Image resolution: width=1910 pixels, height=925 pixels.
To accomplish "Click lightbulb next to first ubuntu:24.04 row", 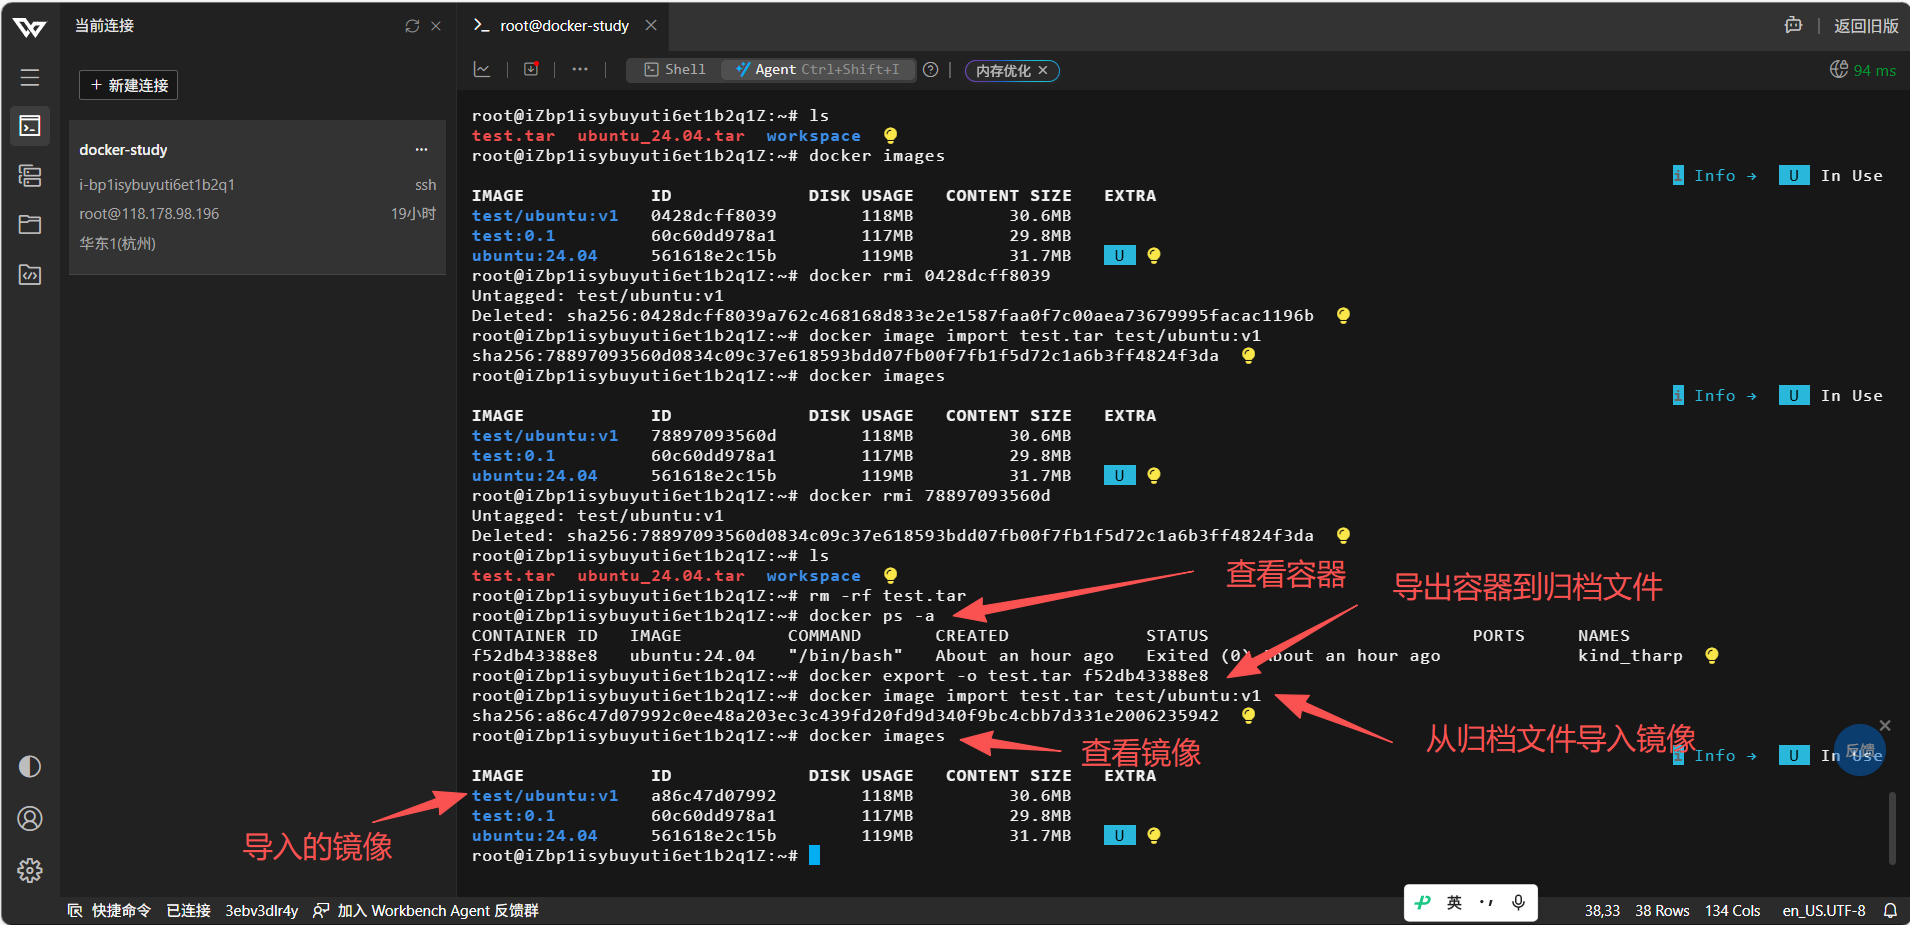I will pyautogui.click(x=1154, y=255).
